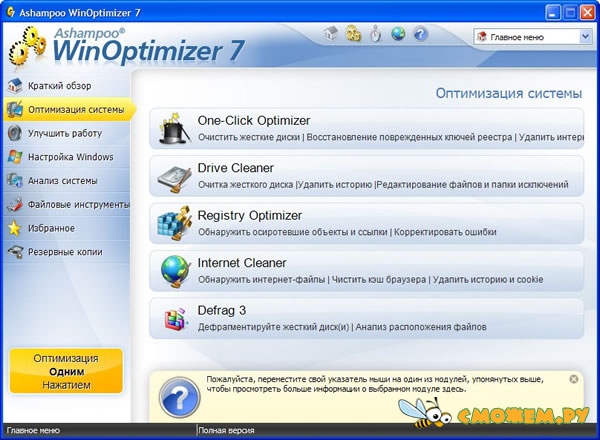
Task: Select Файловые инструменты in sidebar
Action: [x=67, y=204]
